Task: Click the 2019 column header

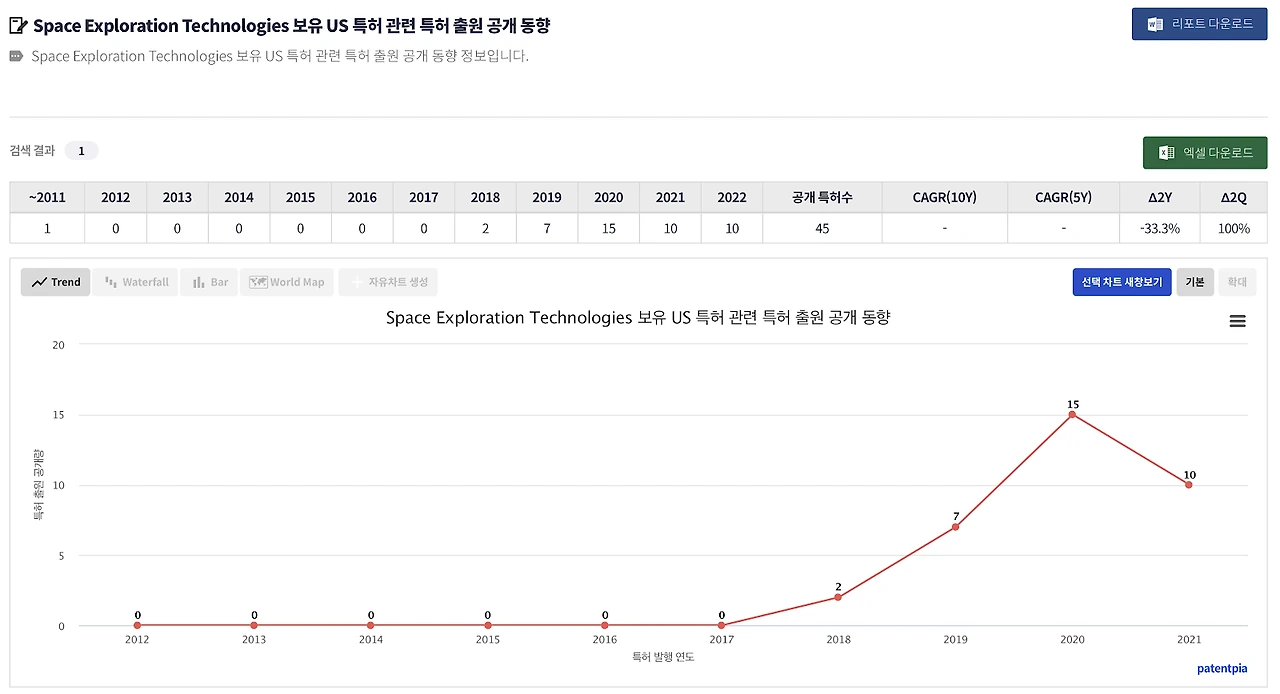Action: coord(547,198)
